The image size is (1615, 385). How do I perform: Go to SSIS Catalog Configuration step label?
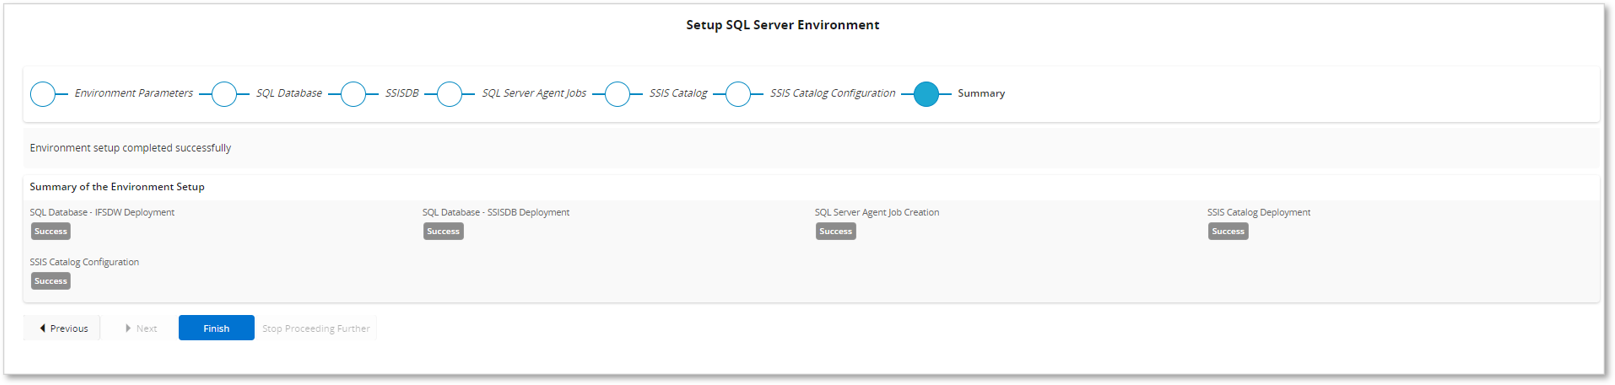coord(832,93)
